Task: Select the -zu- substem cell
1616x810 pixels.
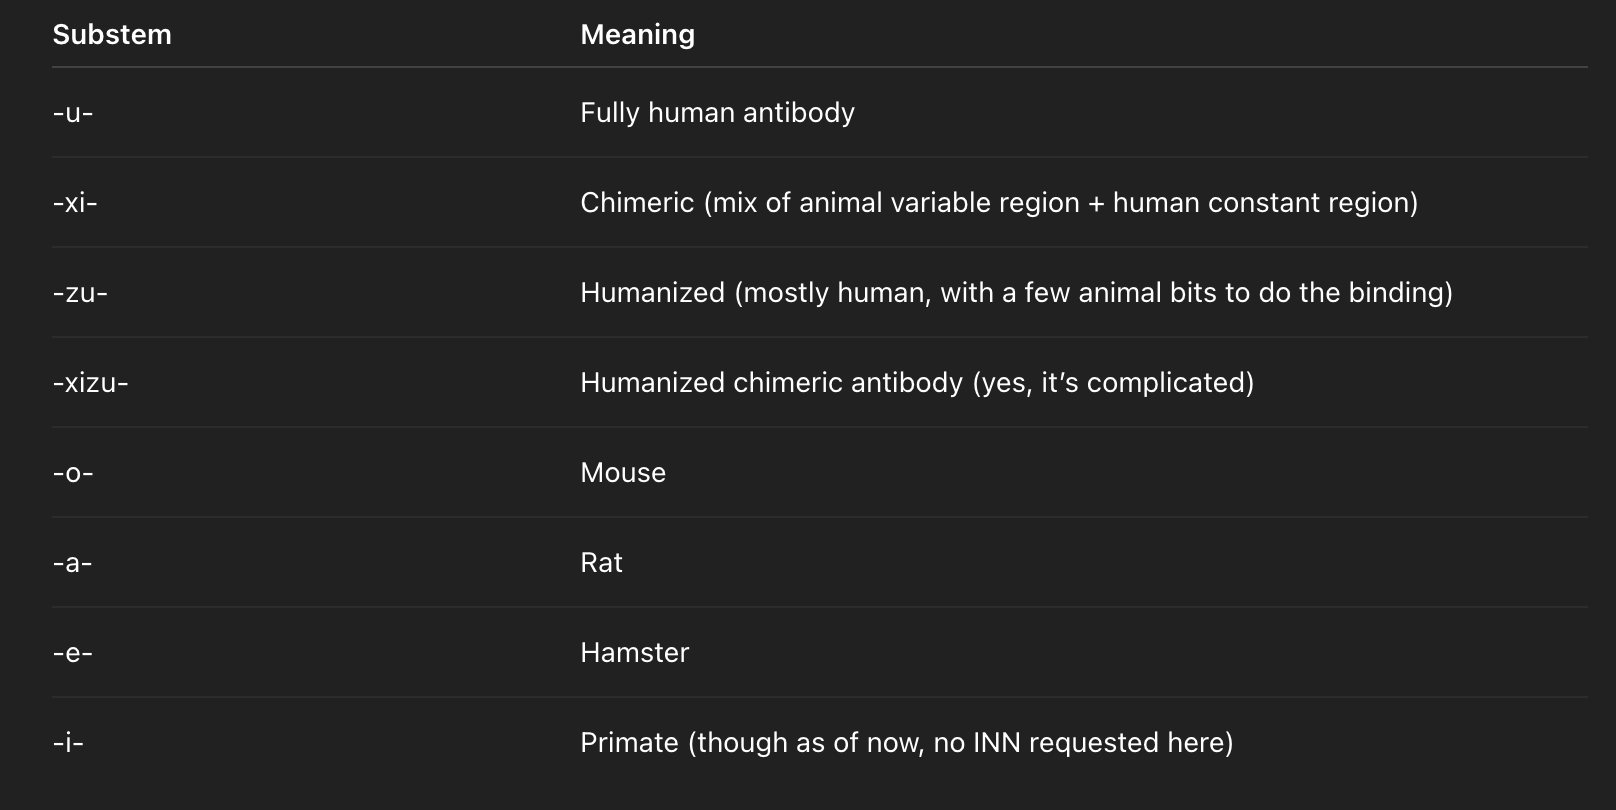Action: click(80, 293)
